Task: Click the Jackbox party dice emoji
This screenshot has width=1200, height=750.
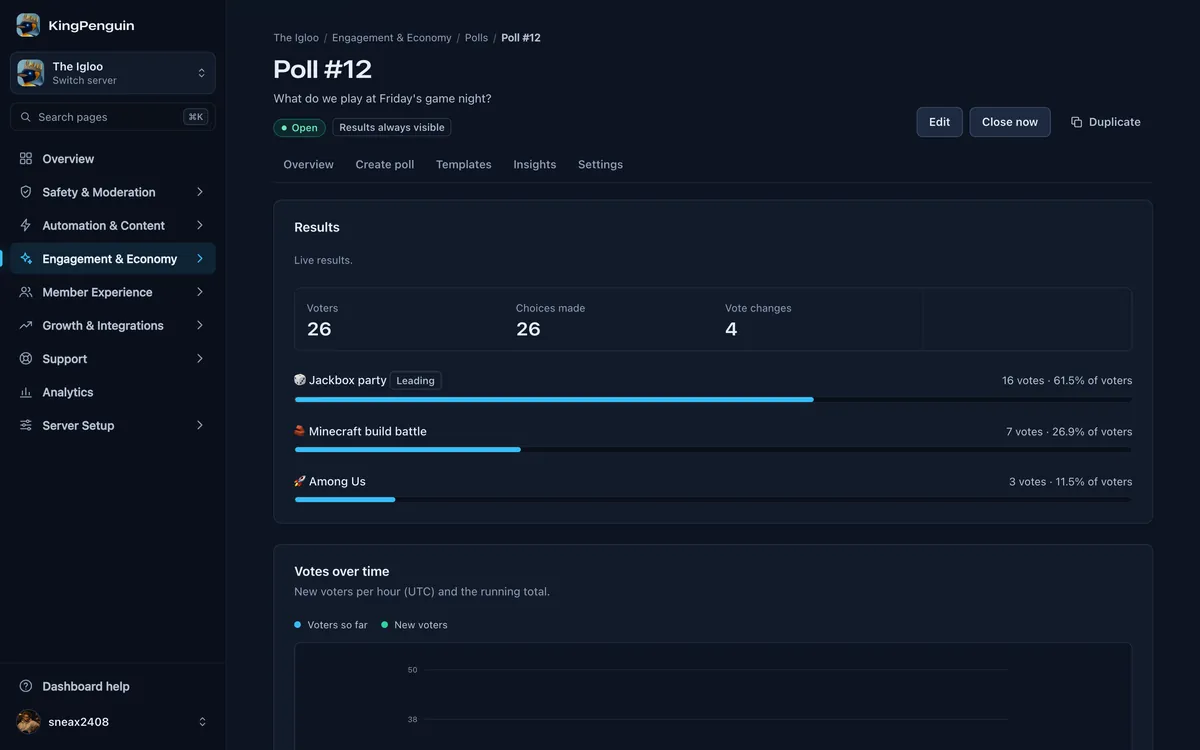Action: (x=300, y=380)
